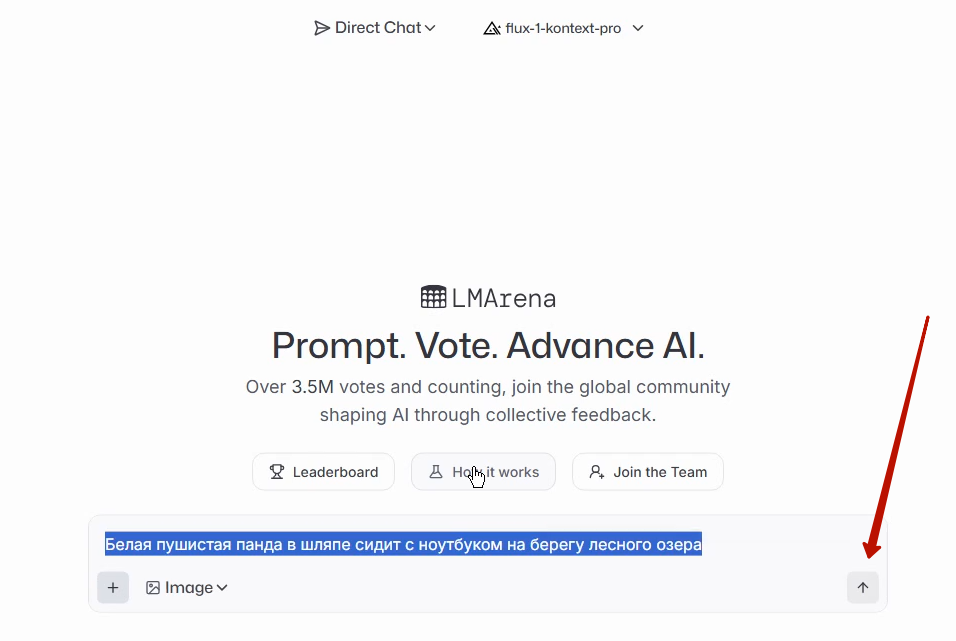The image size is (956, 641).
Task: Click the picture icon beside Image
Action: pos(153,588)
